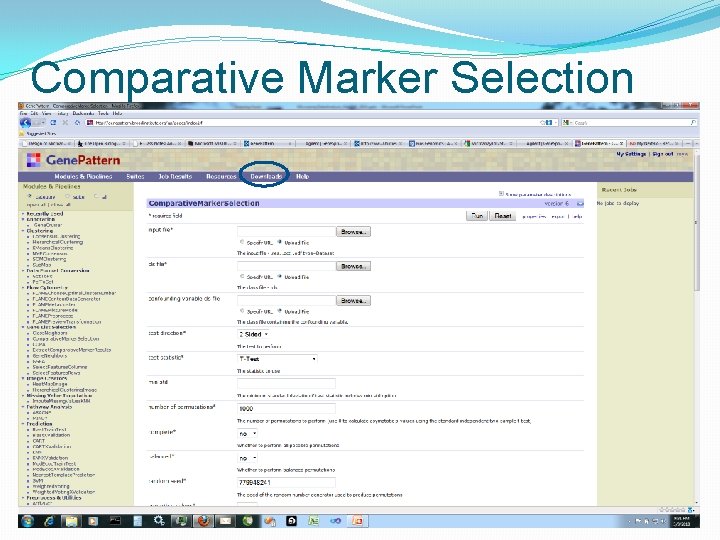The width and height of the screenshot is (720, 540).
Task: Click Browse for the input file
Action: click(x=353, y=232)
